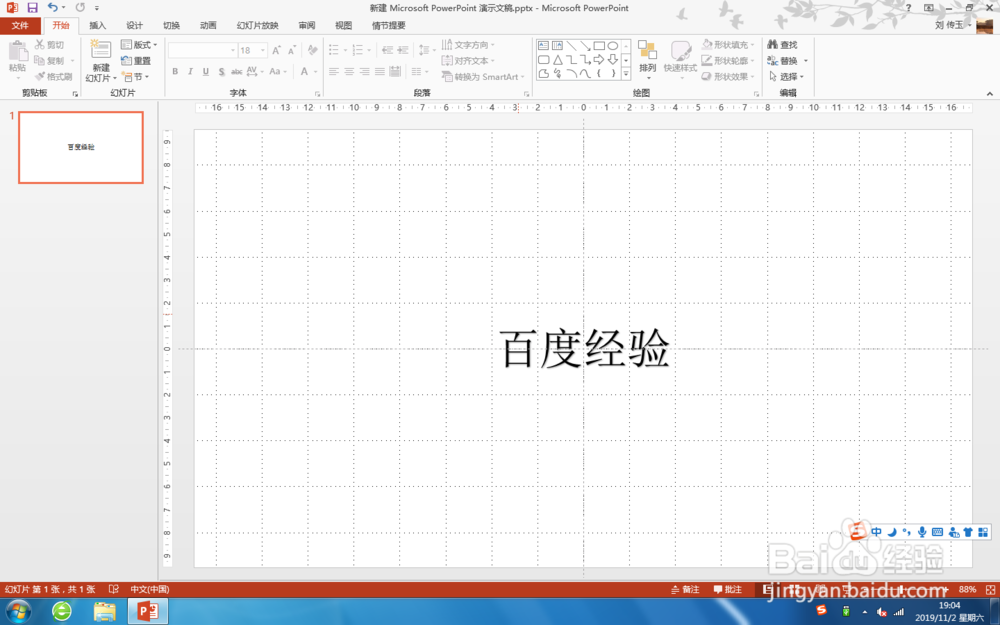This screenshot has width=1000, height=625.
Task: Switch to the 动画 (Animations) tab
Action: pyautogui.click(x=208, y=26)
